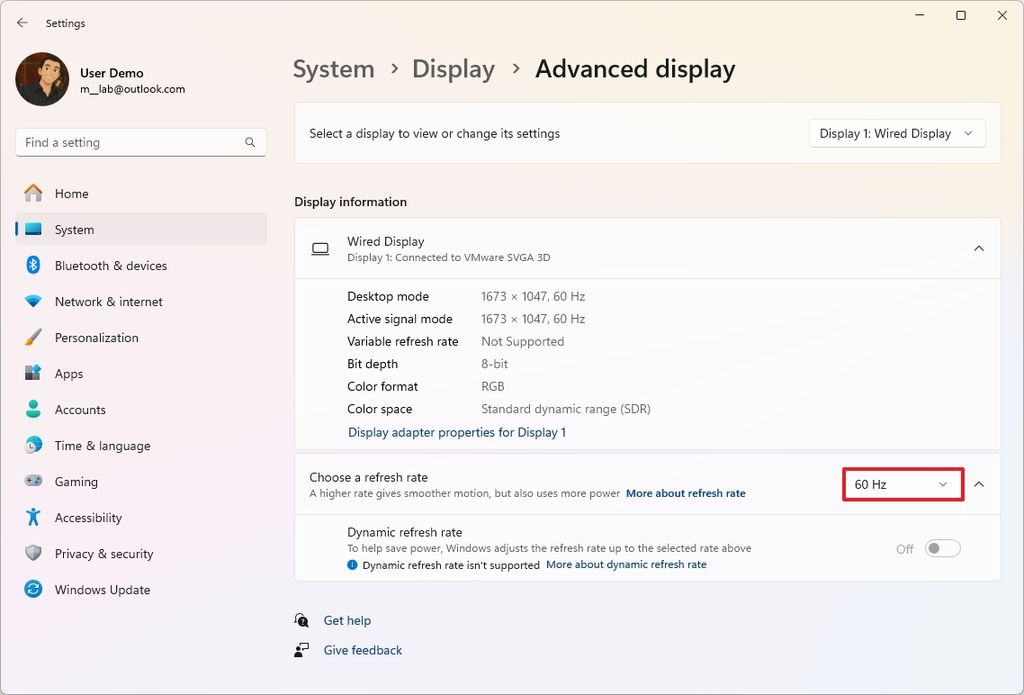Toggle the Dynamic refresh rate switch
Image resolution: width=1024 pixels, height=695 pixels.
(942, 548)
